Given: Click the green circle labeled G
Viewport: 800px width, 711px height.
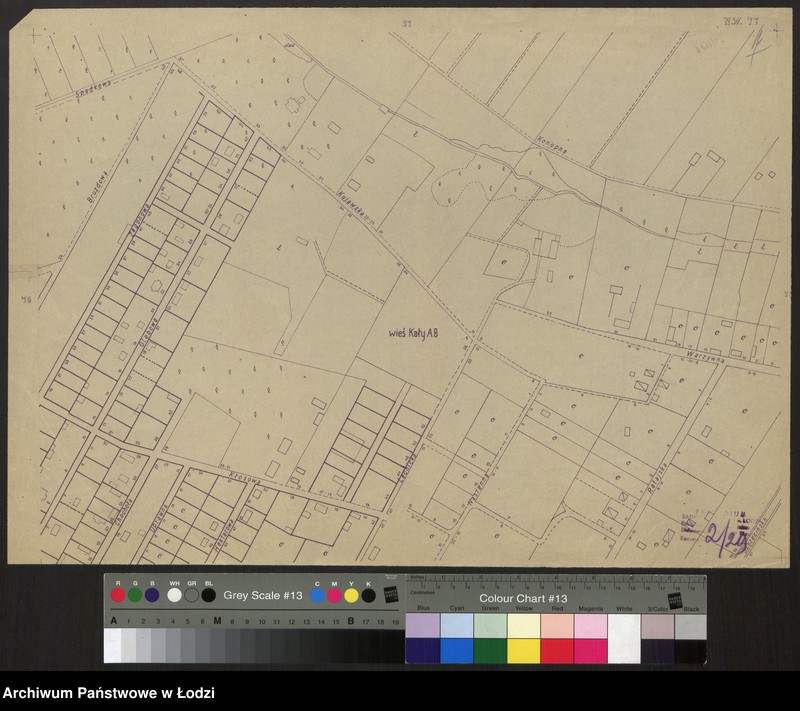Looking at the screenshot, I should tap(135, 595).
